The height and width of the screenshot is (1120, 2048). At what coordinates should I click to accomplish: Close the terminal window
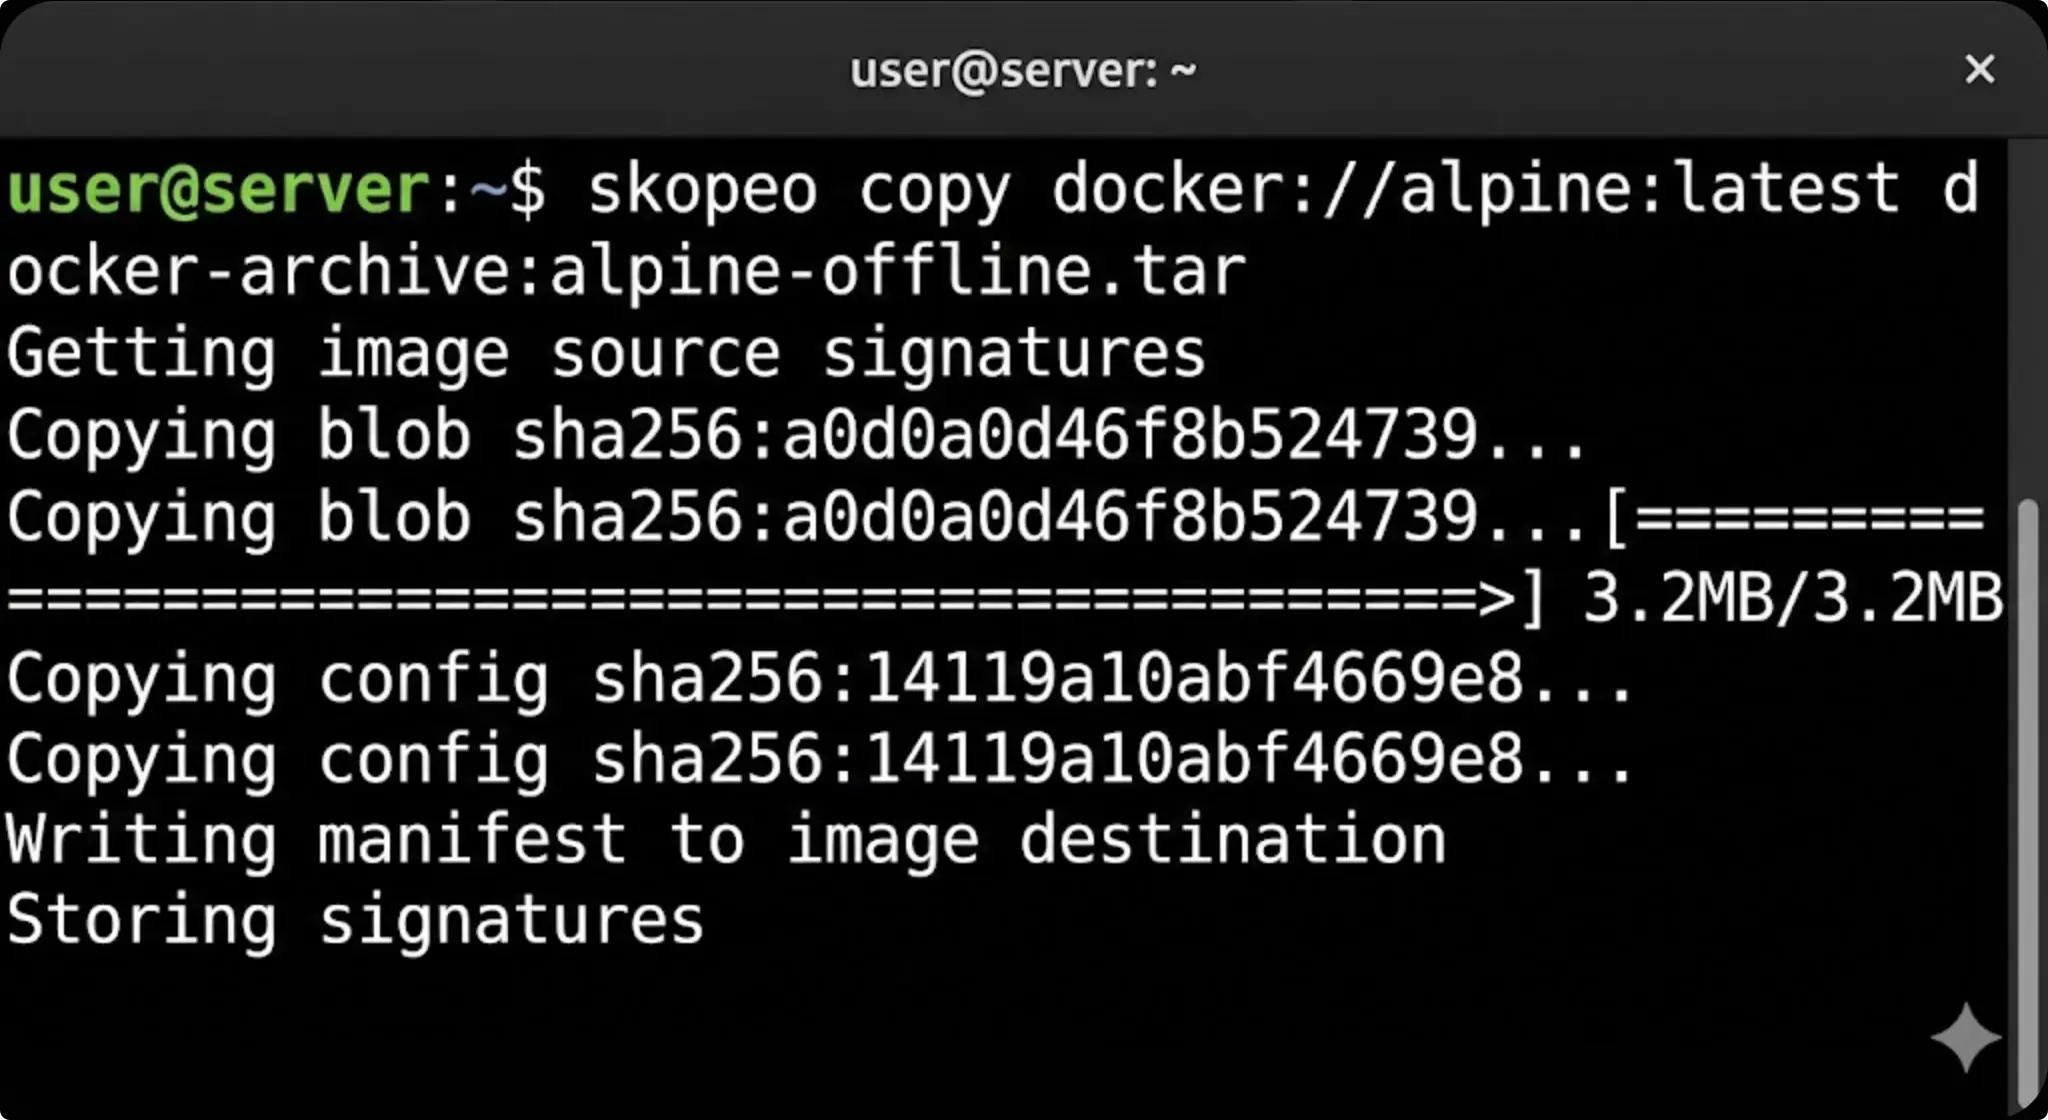(1979, 70)
